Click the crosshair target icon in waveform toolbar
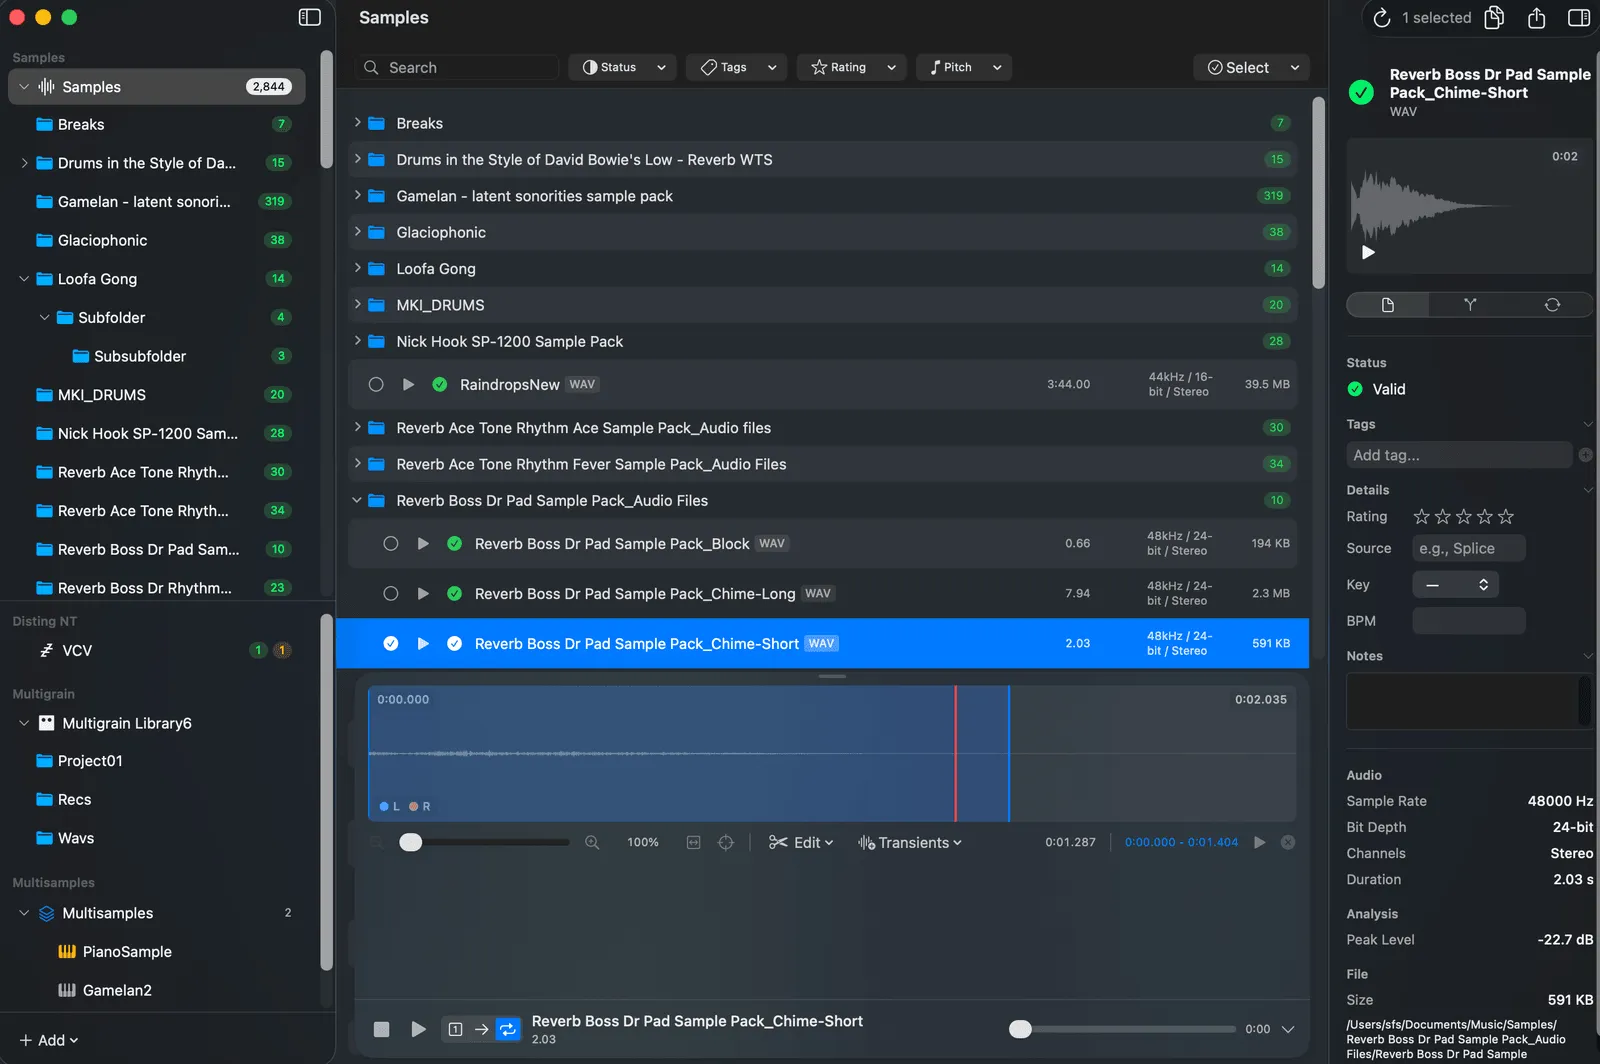 pyautogui.click(x=726, y=843)
